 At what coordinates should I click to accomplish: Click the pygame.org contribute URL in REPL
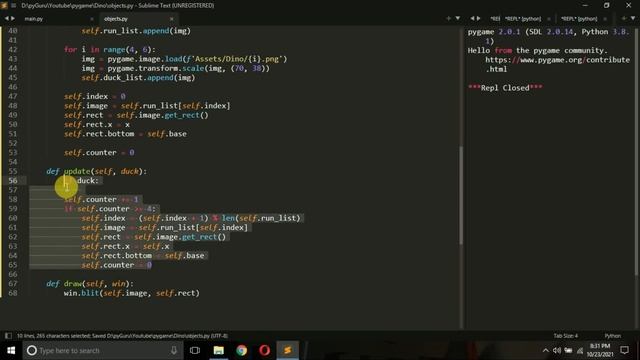[x=558, y=64]
